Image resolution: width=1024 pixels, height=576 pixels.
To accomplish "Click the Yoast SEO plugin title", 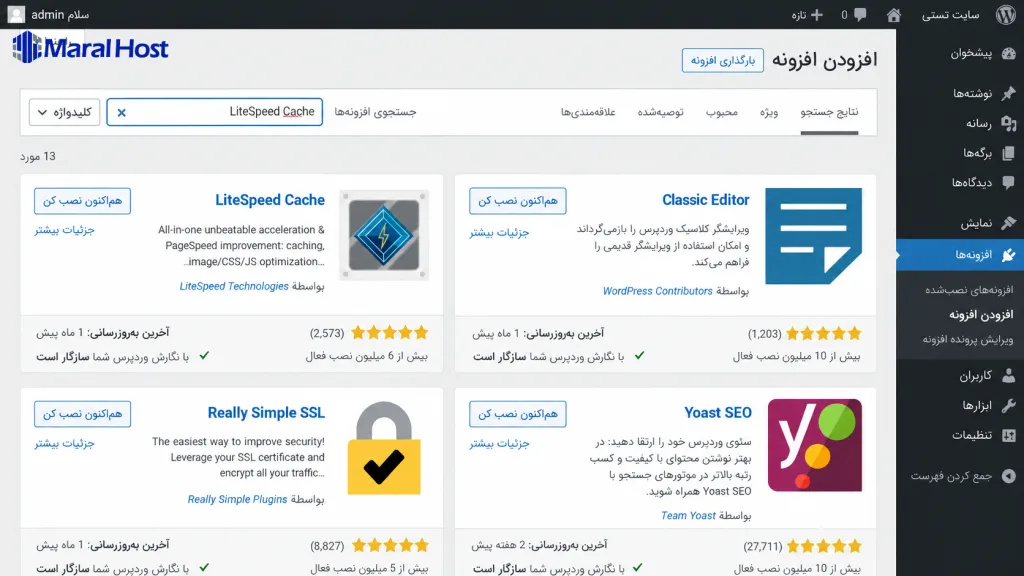I will (x=718, y=413).
